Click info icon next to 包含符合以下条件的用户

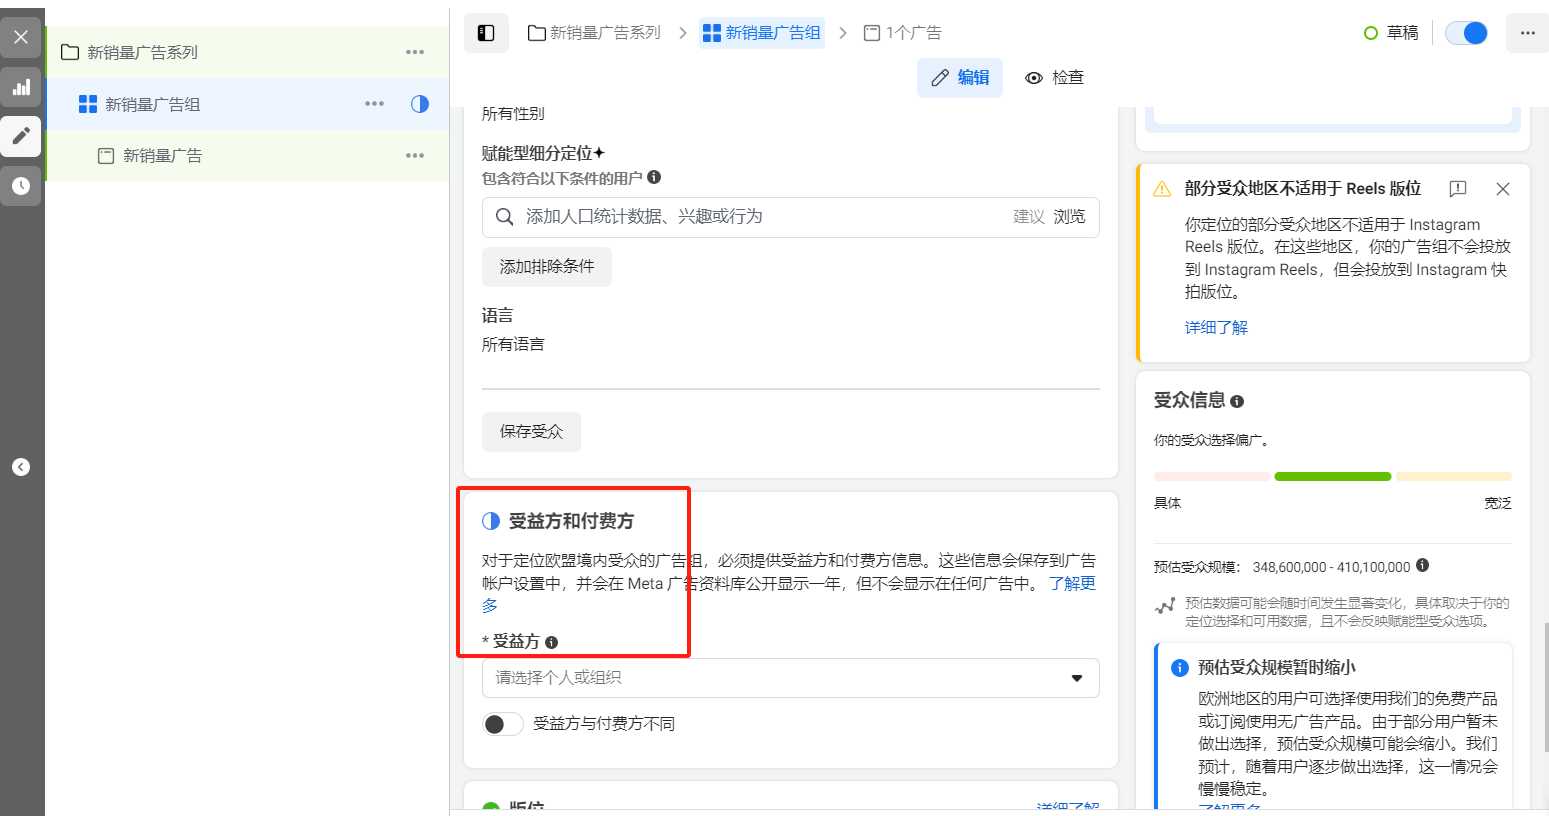(654, 177)
